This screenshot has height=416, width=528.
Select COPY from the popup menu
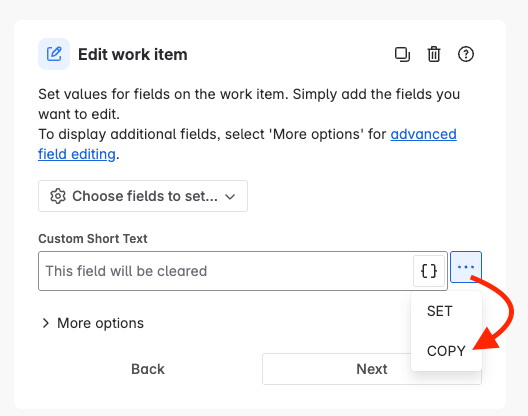click(446, 351)
